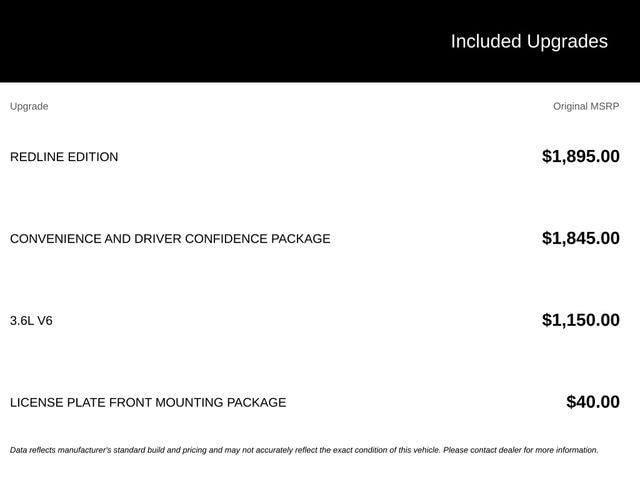This screenshot has width=640, height=480.
Task: Click the word MOUNTING in last row
Action: tap(189, 402)
